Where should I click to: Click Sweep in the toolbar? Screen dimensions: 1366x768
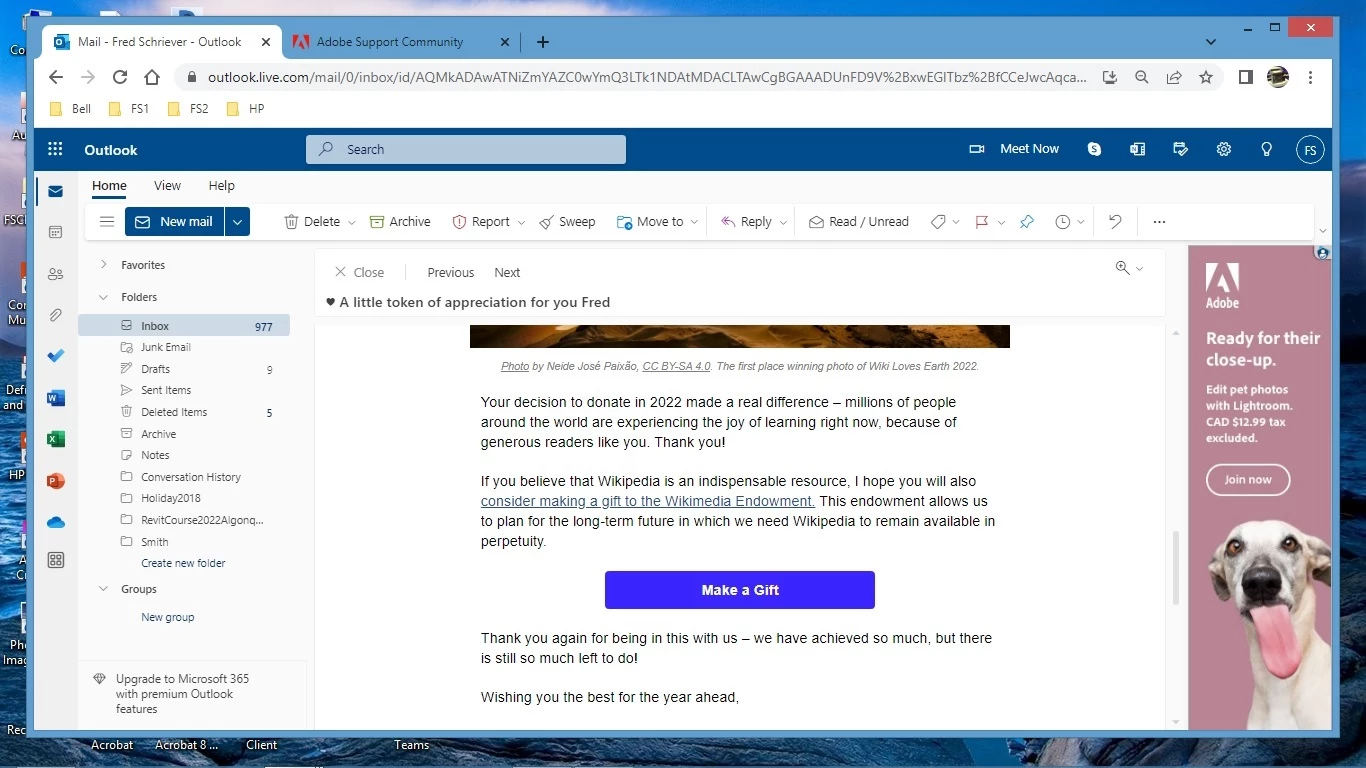567,222
